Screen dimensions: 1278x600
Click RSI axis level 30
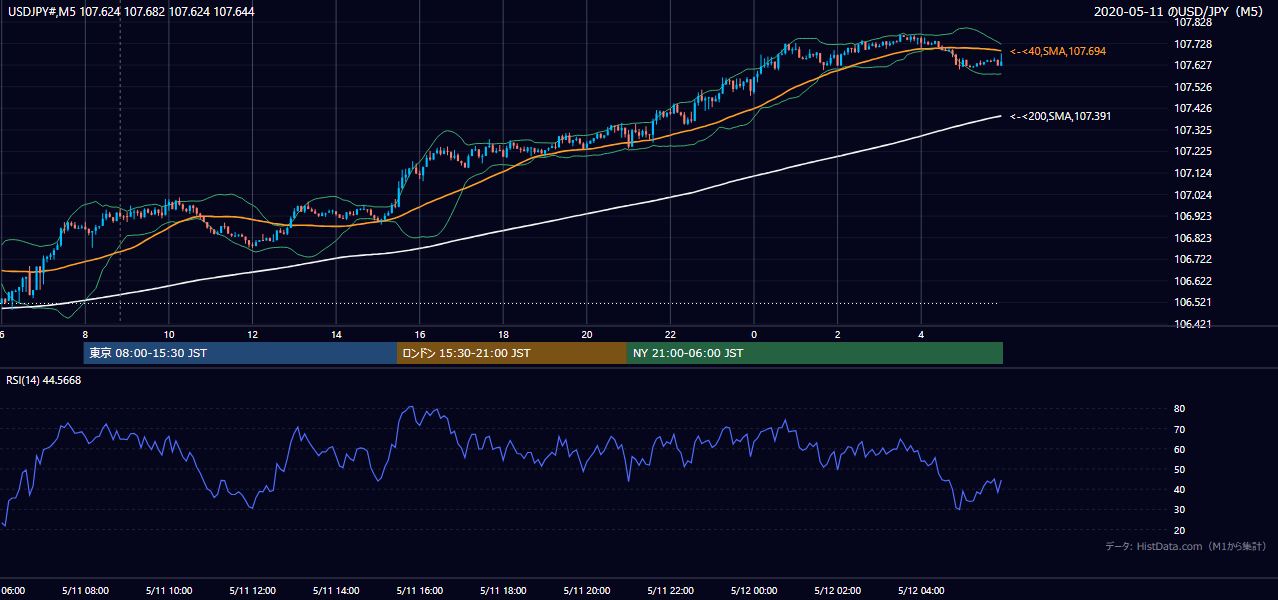tap(1179, 510)
